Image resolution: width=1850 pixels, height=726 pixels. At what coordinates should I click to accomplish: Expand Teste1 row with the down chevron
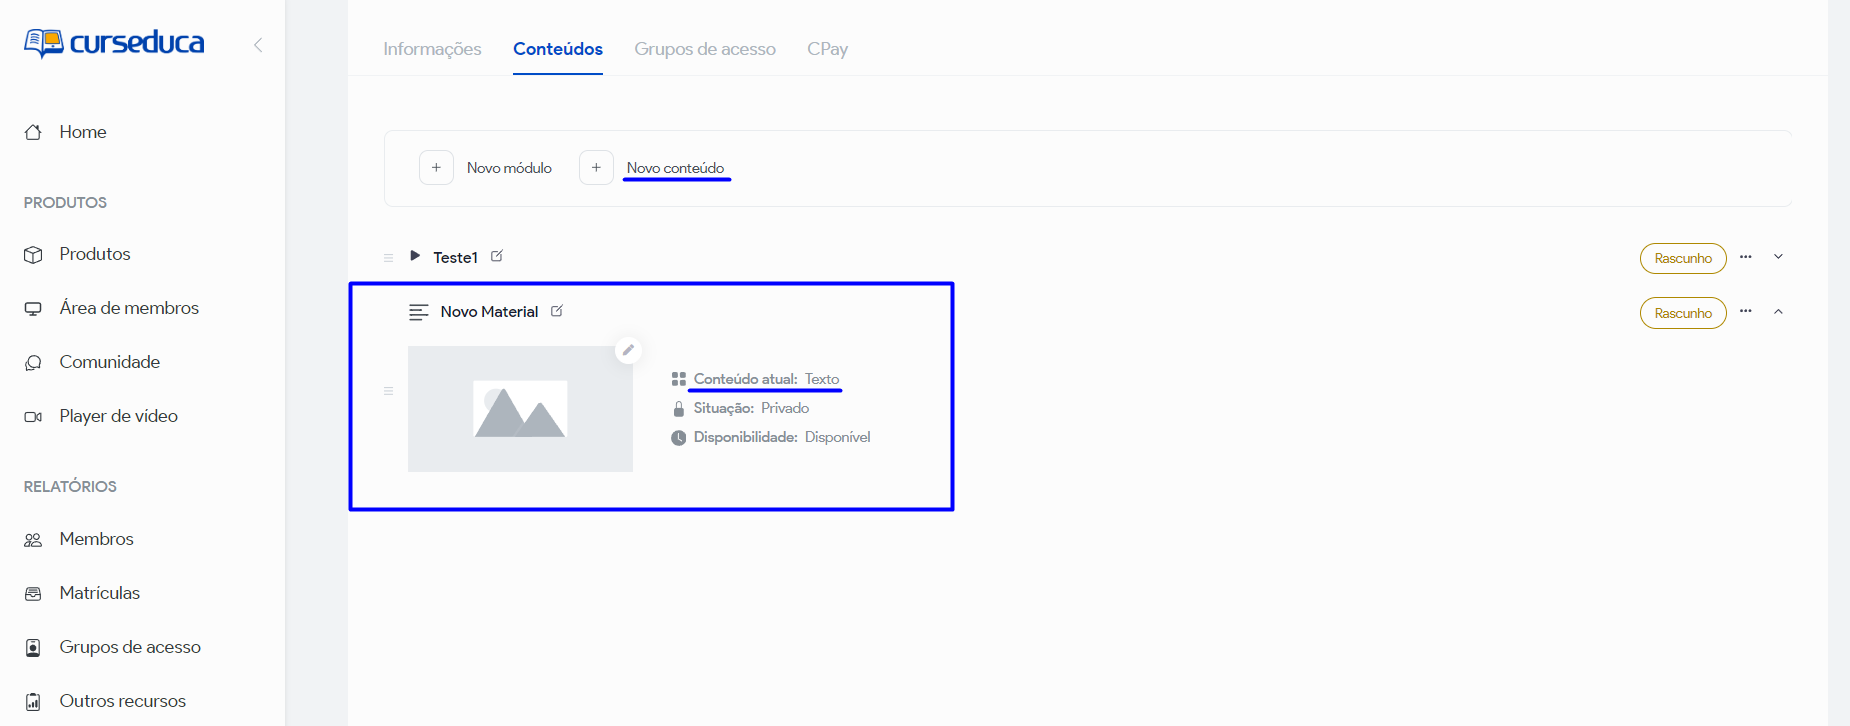[1778, 257]
